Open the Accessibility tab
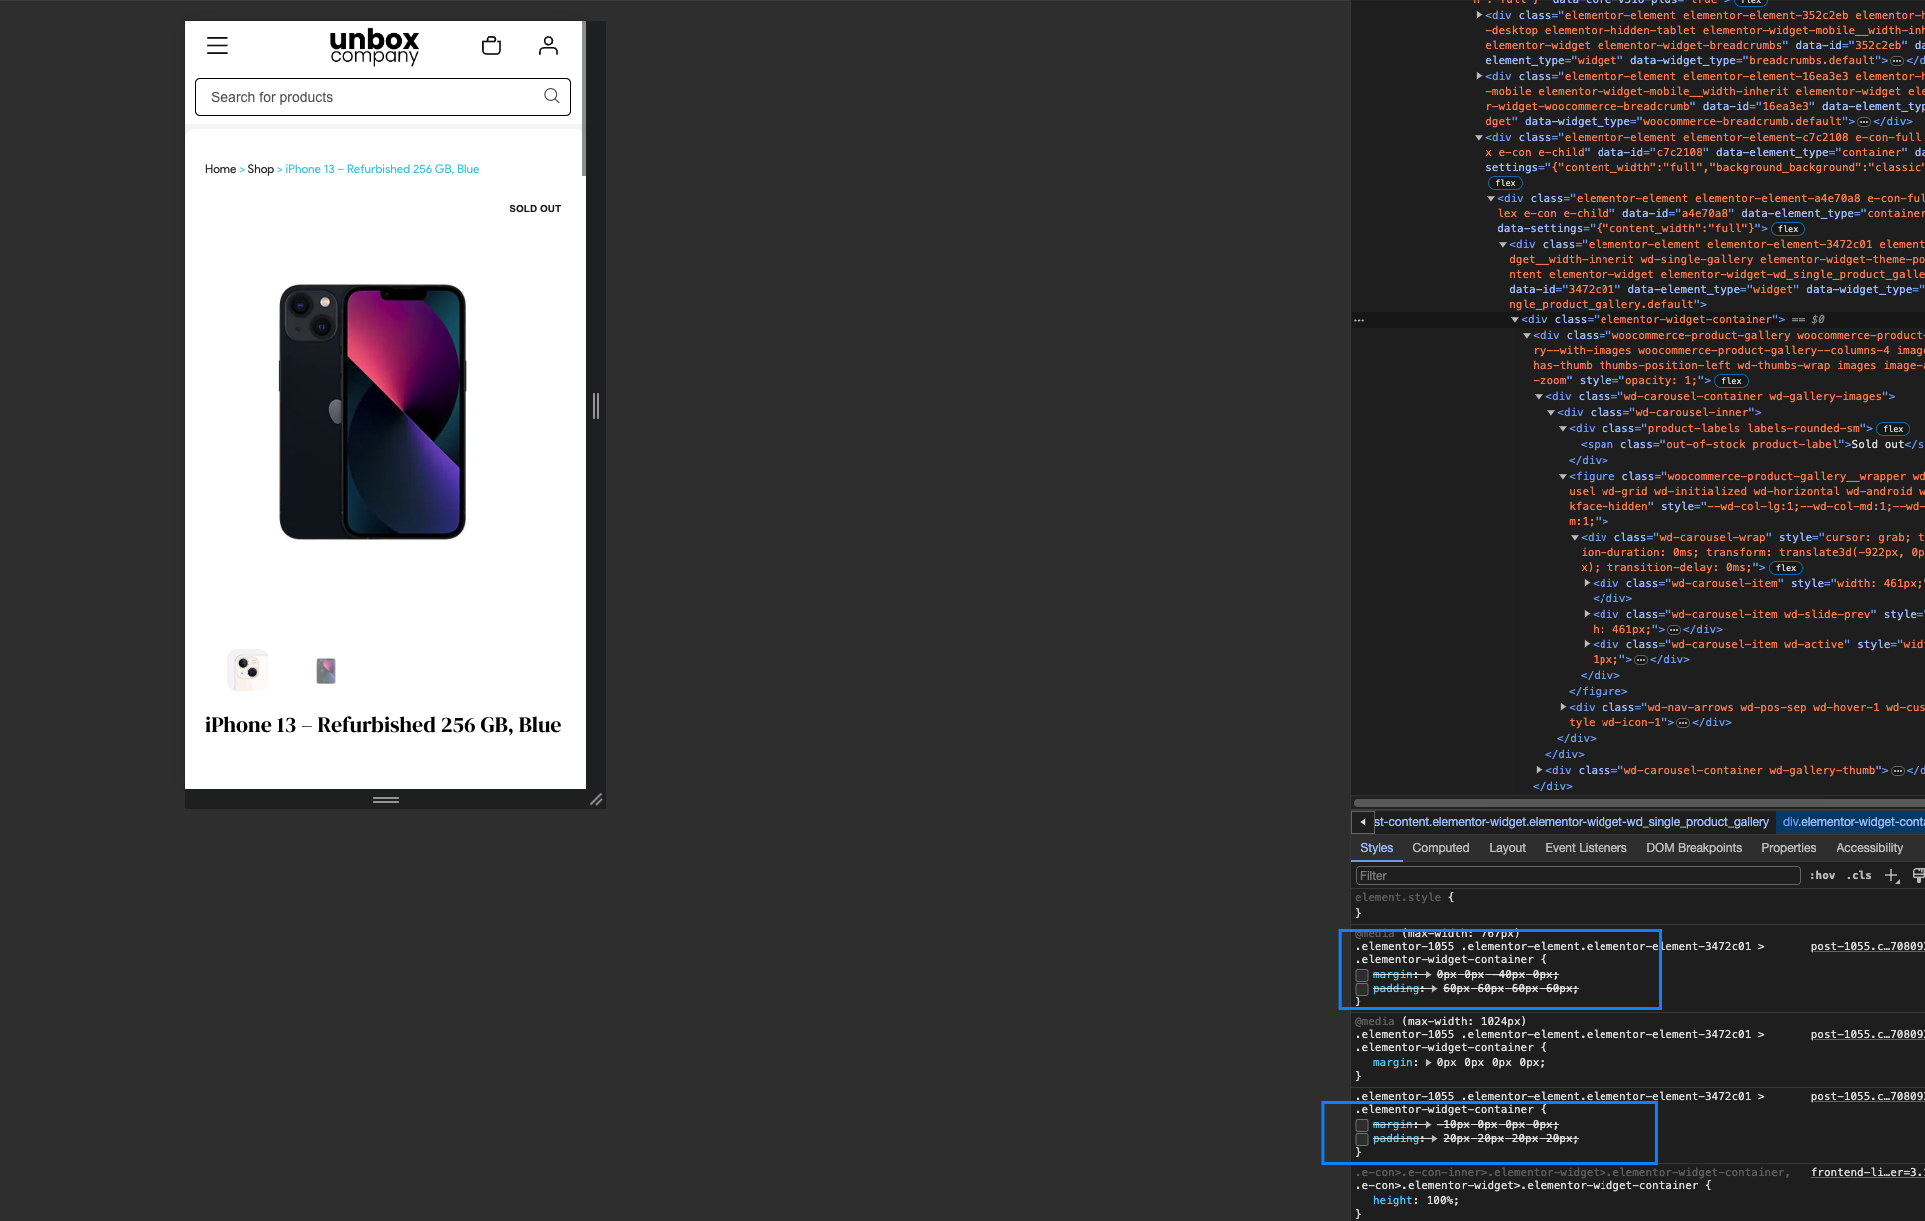1925x1221 pixels. pyautogui.click(x=1869, y=848)
